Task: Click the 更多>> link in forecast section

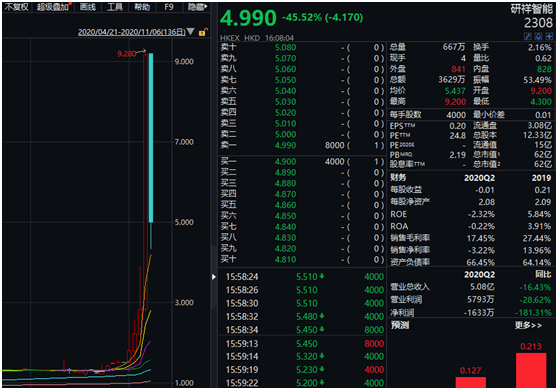Action: click(x=528, y=325)
